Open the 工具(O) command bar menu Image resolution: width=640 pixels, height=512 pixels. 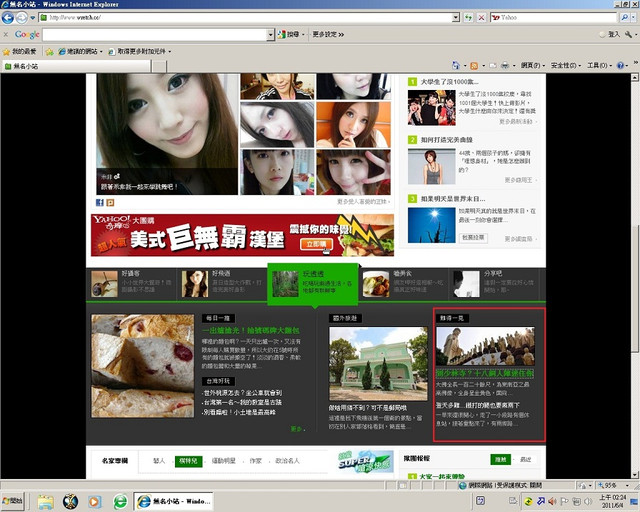(599, 65)
